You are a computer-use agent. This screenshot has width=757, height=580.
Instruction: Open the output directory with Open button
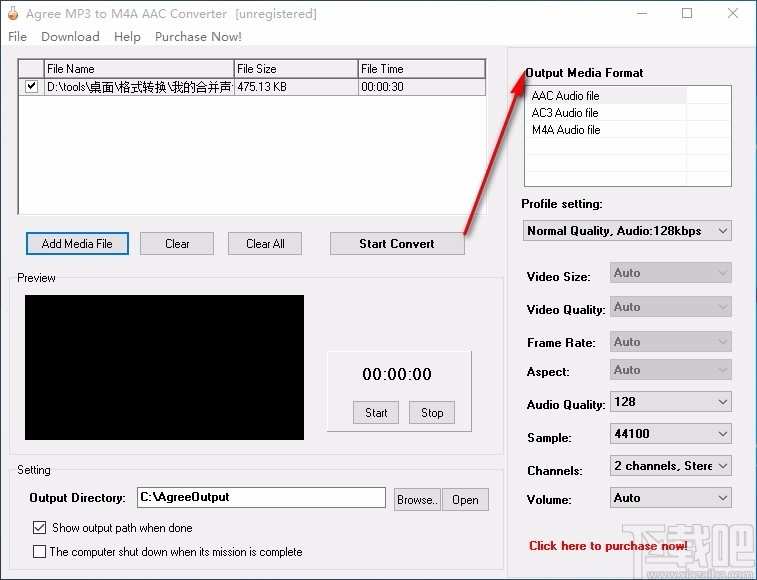465,499
